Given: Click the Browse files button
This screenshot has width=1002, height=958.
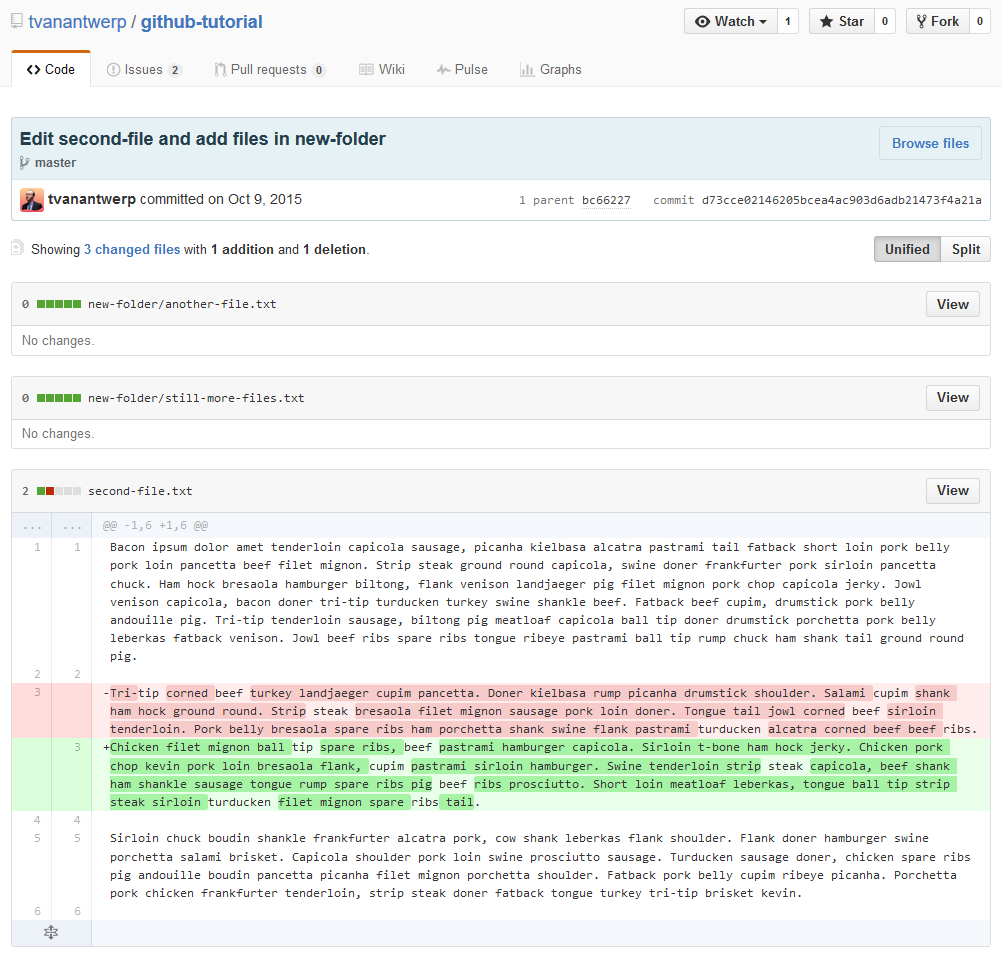Looking at the screenshot, I should coord(930,143).
